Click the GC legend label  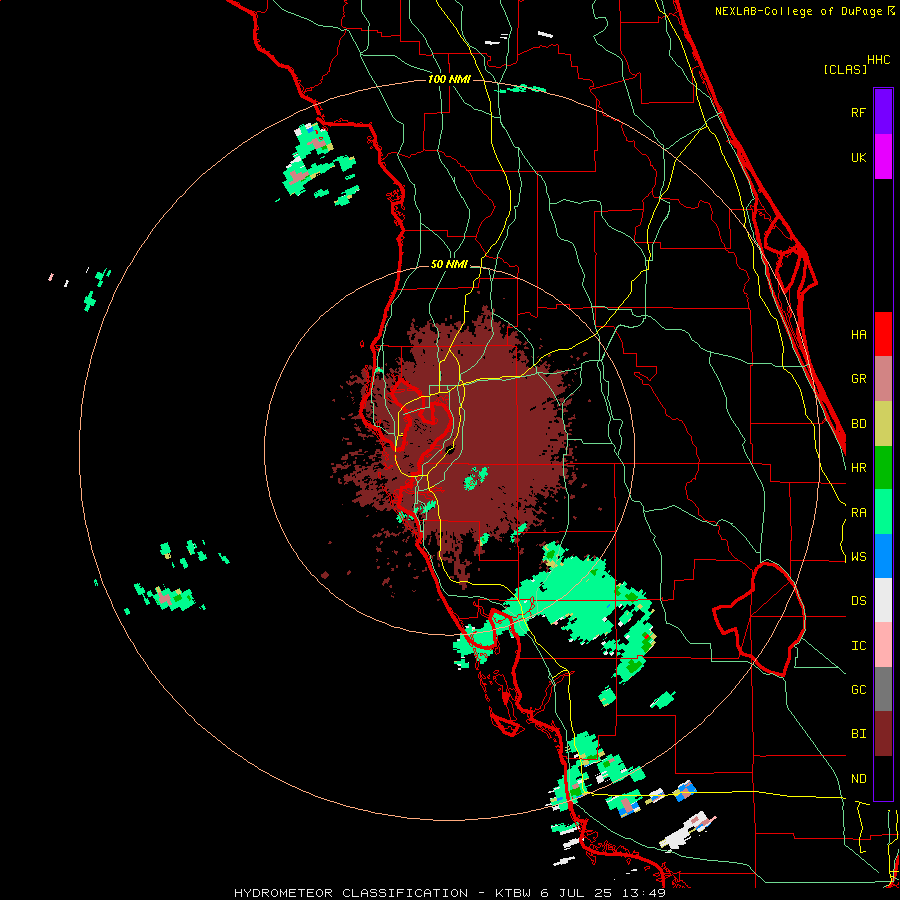tap(858, 689)
